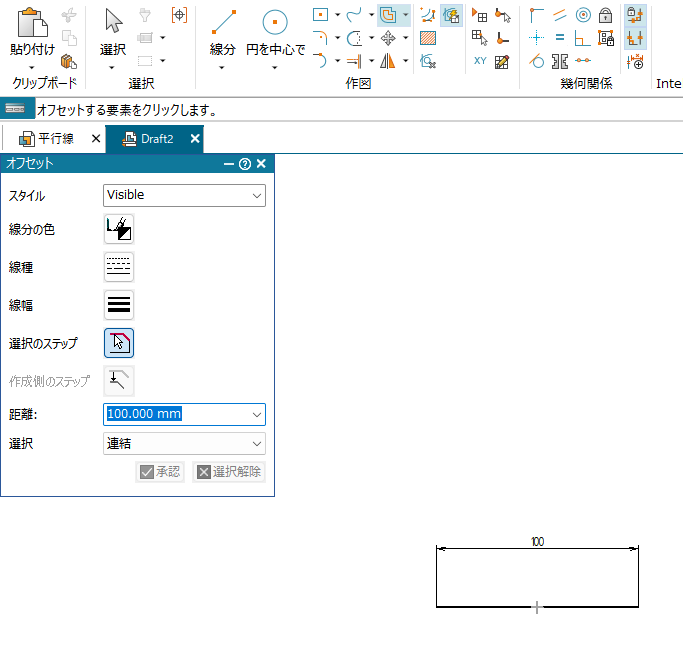Minimize the オフセット panel
Viewport: 683px width, 647px height.
point(229,164)
